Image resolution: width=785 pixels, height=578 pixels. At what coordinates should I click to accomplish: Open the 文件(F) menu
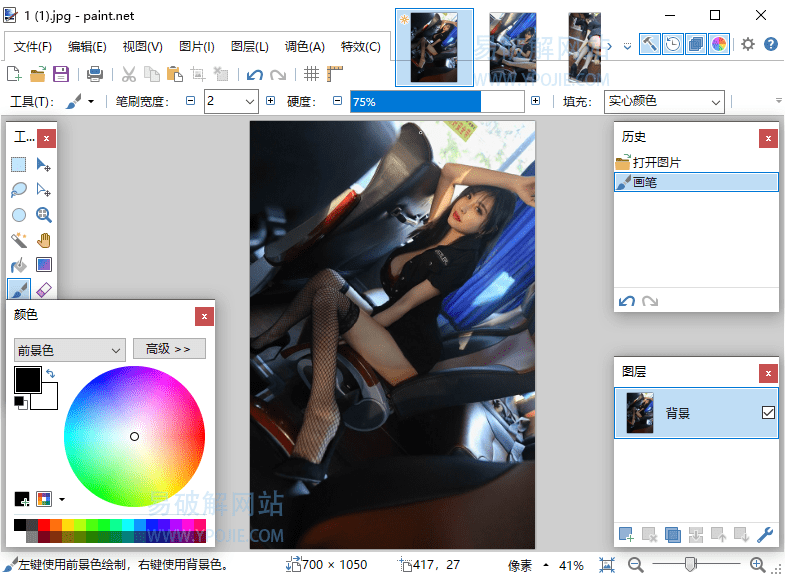click(33, 47)
